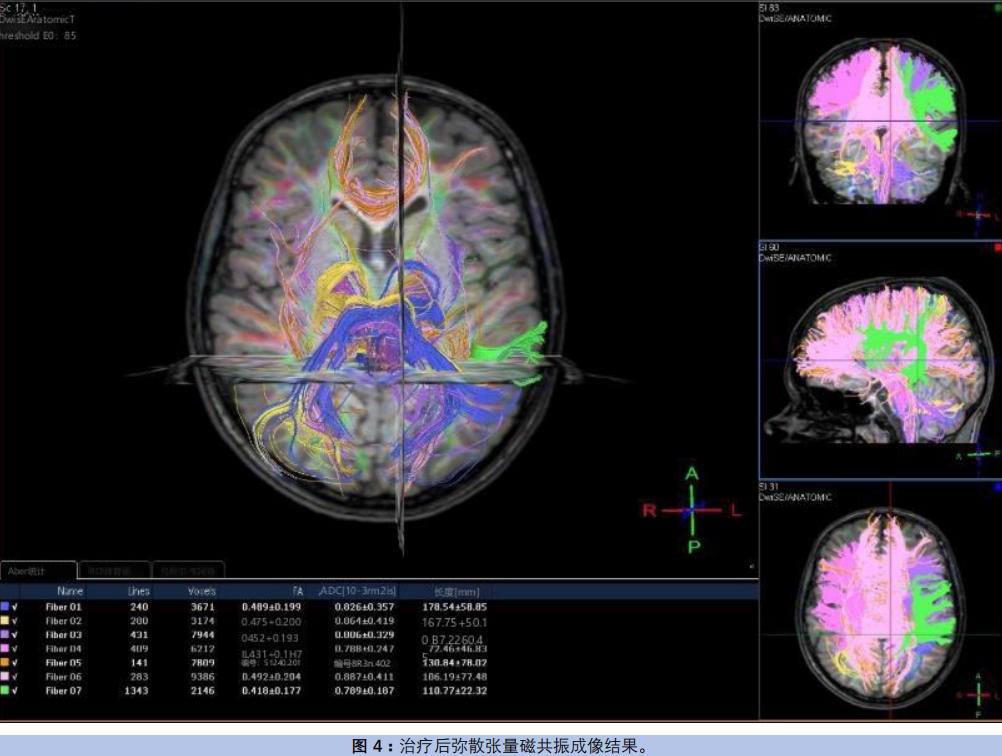Screen dimensions: 1002x756
Task: Toggle the Fiber 01 visibility checkmark
Action: (x=16, y=606)
